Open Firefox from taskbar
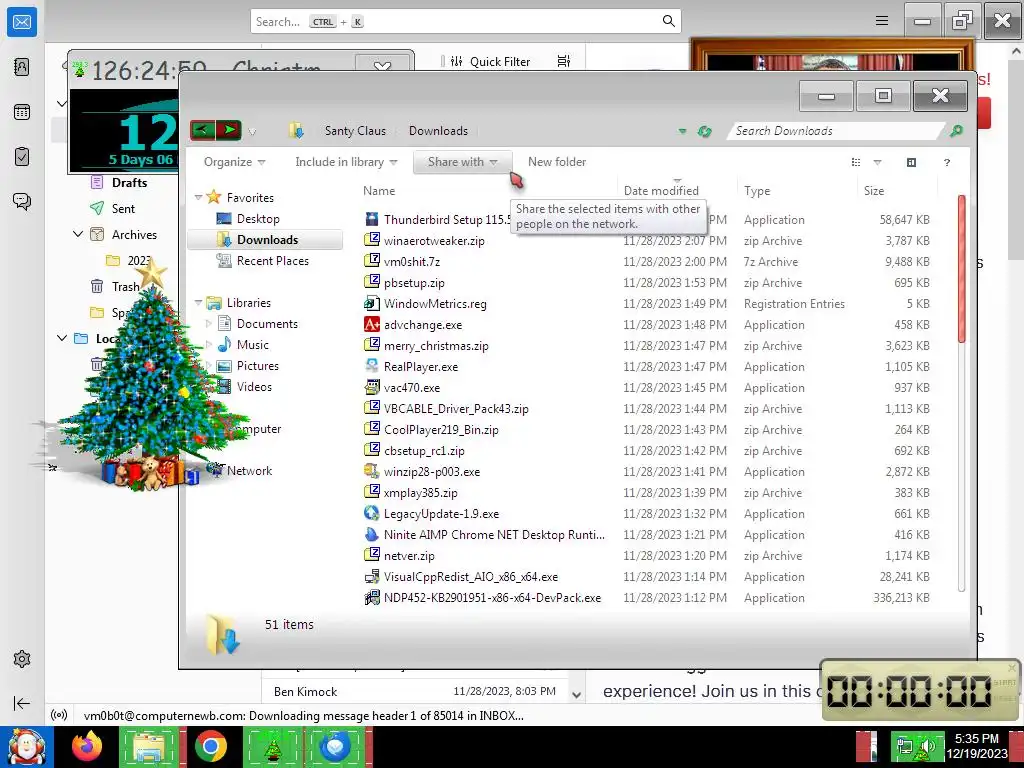 coord(88,746)
